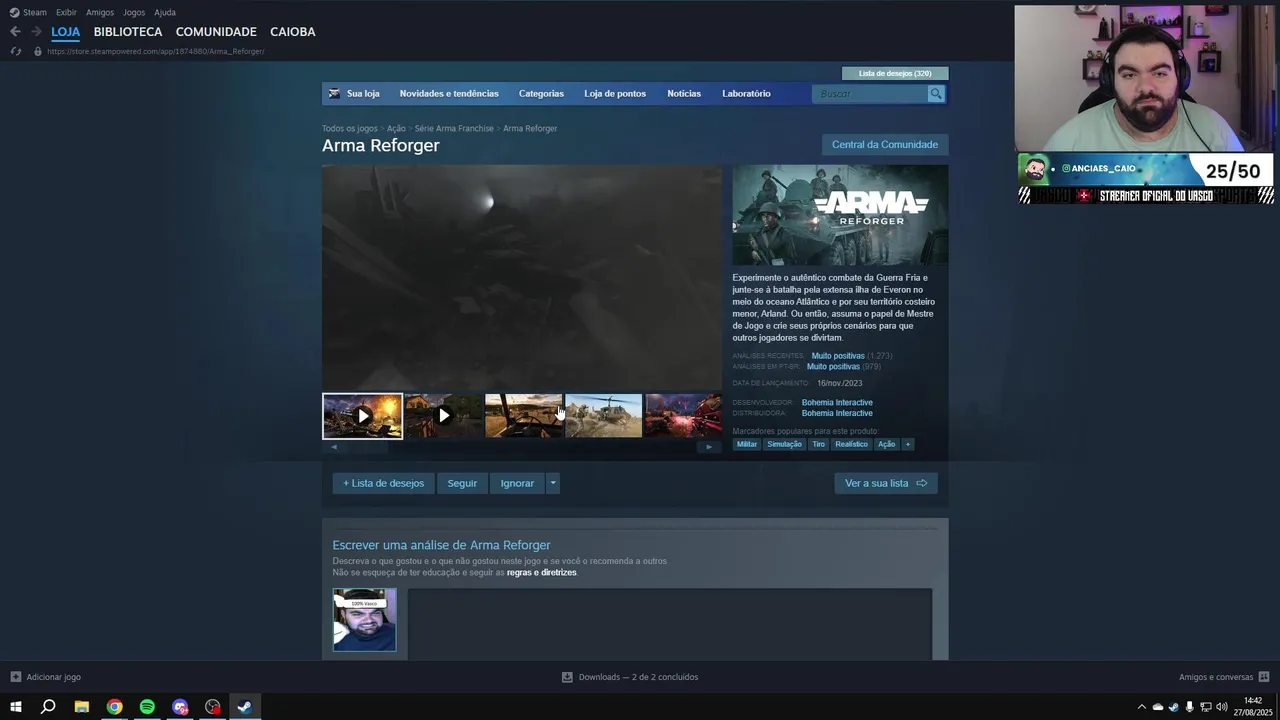This screenshot has width=1280, height=720.
Task: Select the fifth screenshot thumbnail
Action: coord(683,416)
